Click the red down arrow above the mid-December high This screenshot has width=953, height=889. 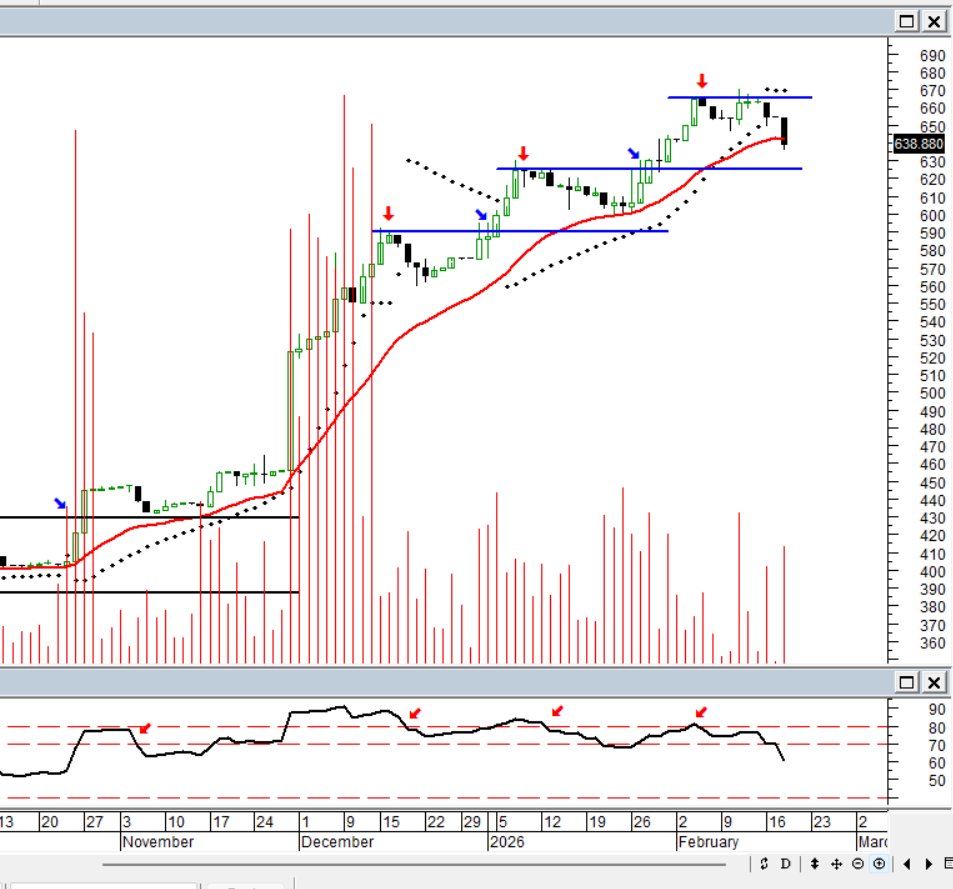coord(388,213)
